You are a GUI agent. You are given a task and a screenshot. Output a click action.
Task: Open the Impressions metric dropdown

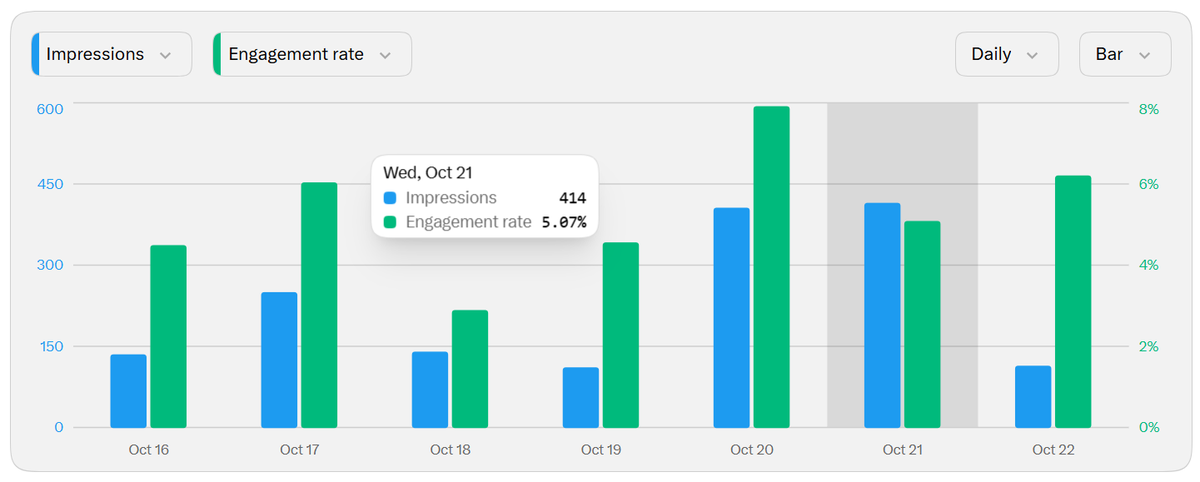pyautogui.click(x=111, y=54)
